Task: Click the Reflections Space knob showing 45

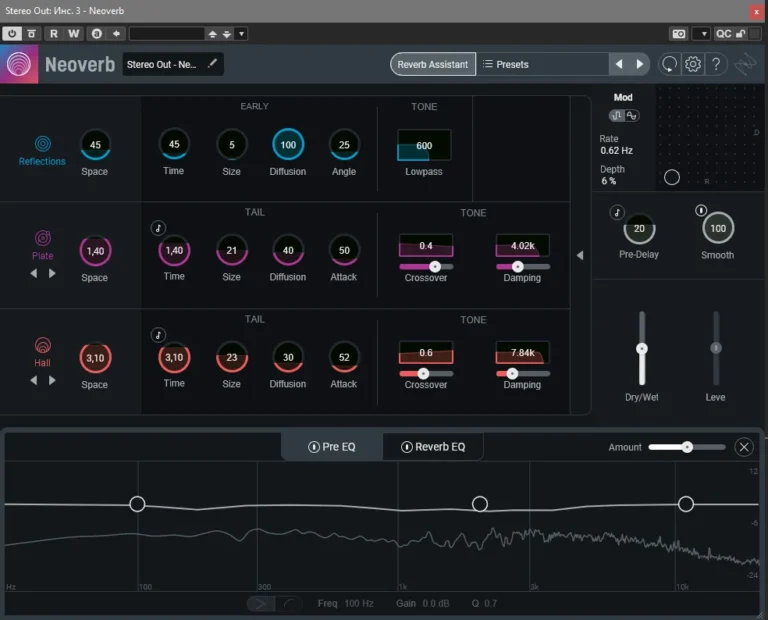Action: point(95,144)
